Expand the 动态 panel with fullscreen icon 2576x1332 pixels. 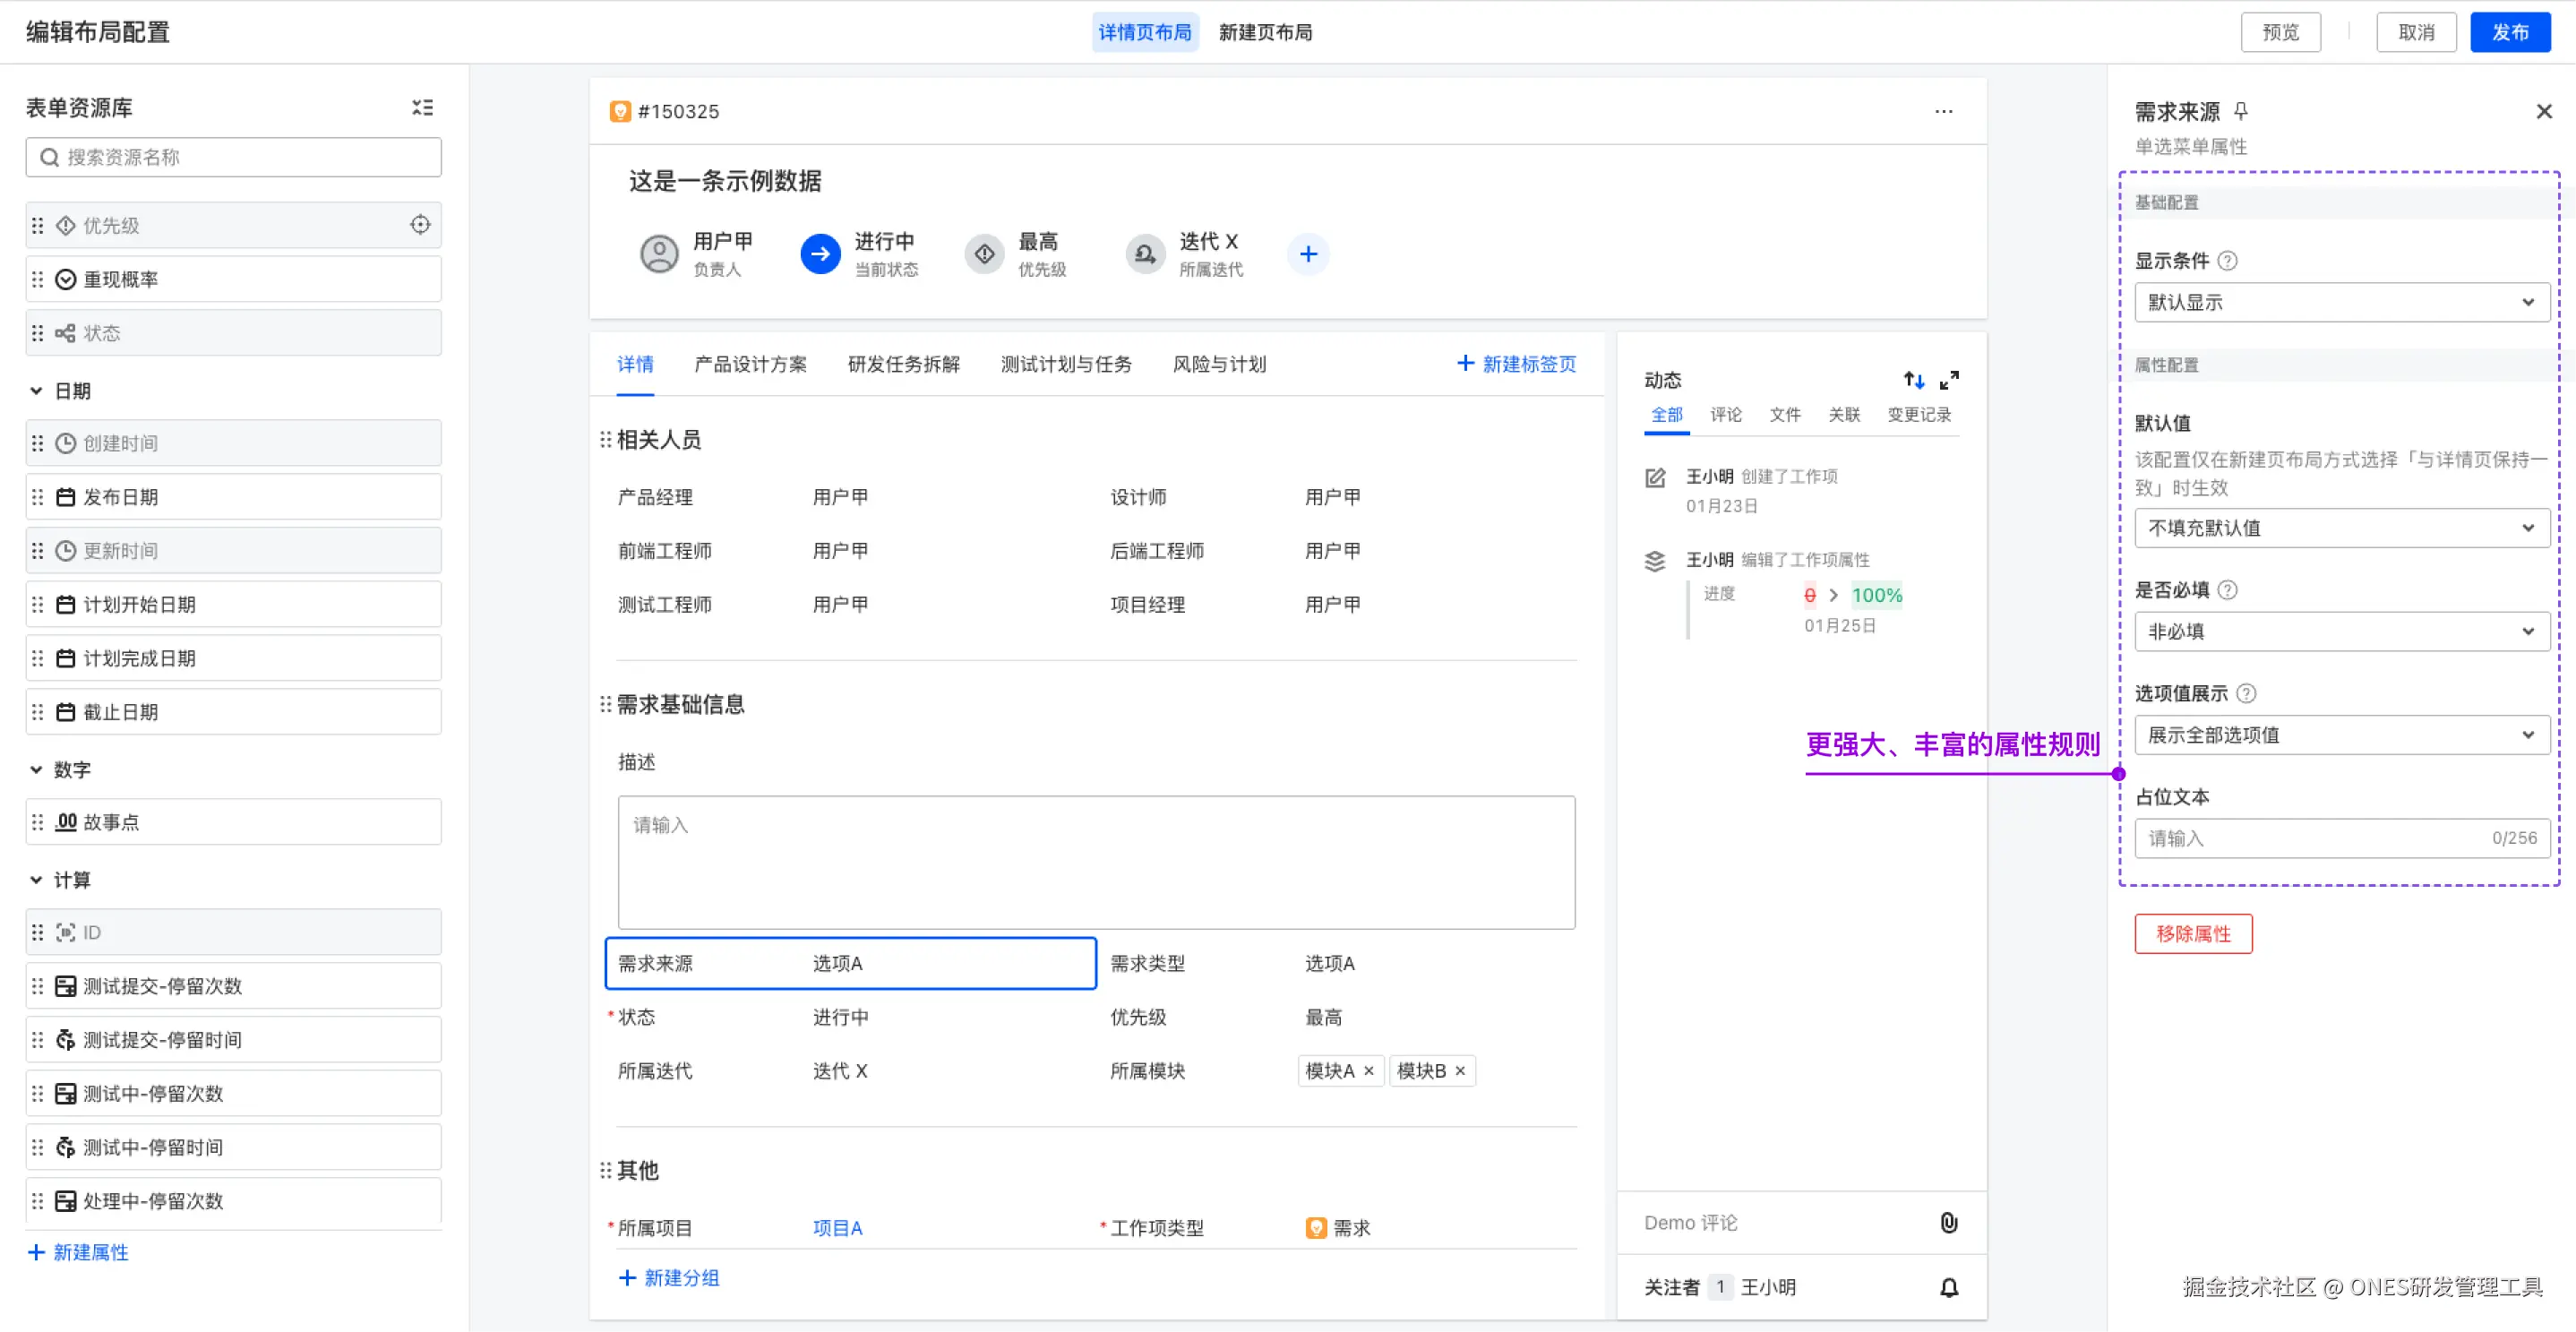[1949, 380]
